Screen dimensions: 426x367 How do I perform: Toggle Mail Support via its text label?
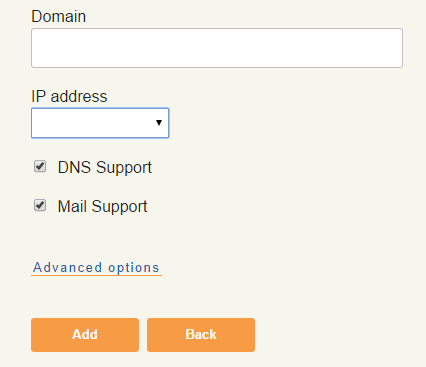[102, 207]
